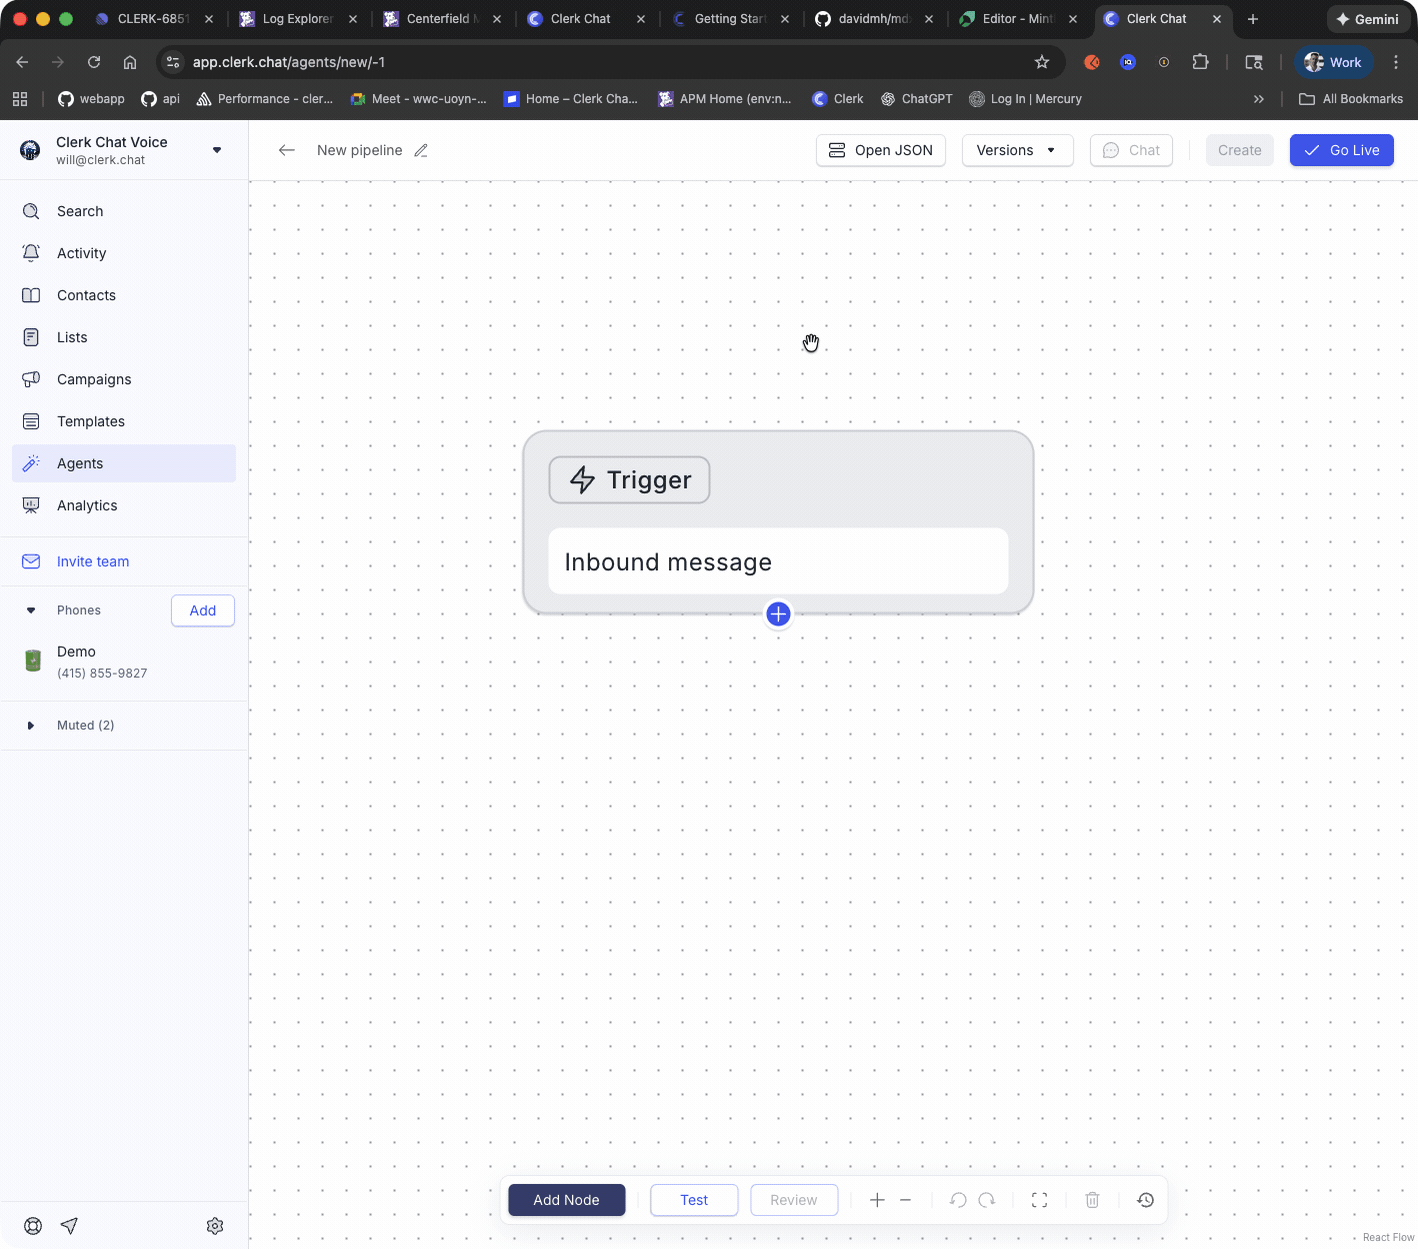Click the Campaigns megaphone icon
The width and height of the screenshot is (1418, 1249).
pos(31,379)
